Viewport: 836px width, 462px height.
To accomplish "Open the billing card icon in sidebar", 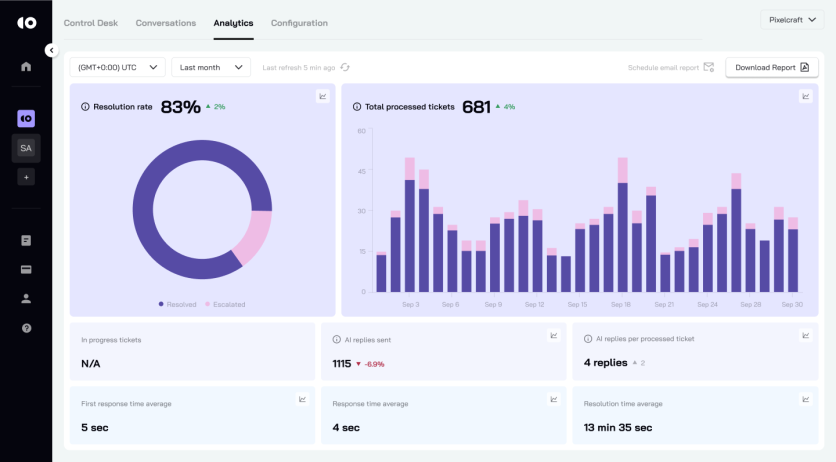I will coord(26,269).
